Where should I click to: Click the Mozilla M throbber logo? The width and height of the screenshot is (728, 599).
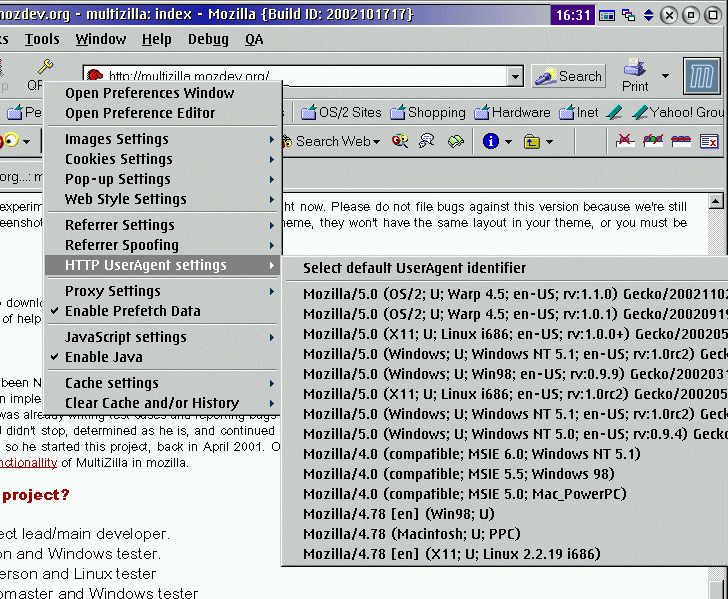pos(702,76)
